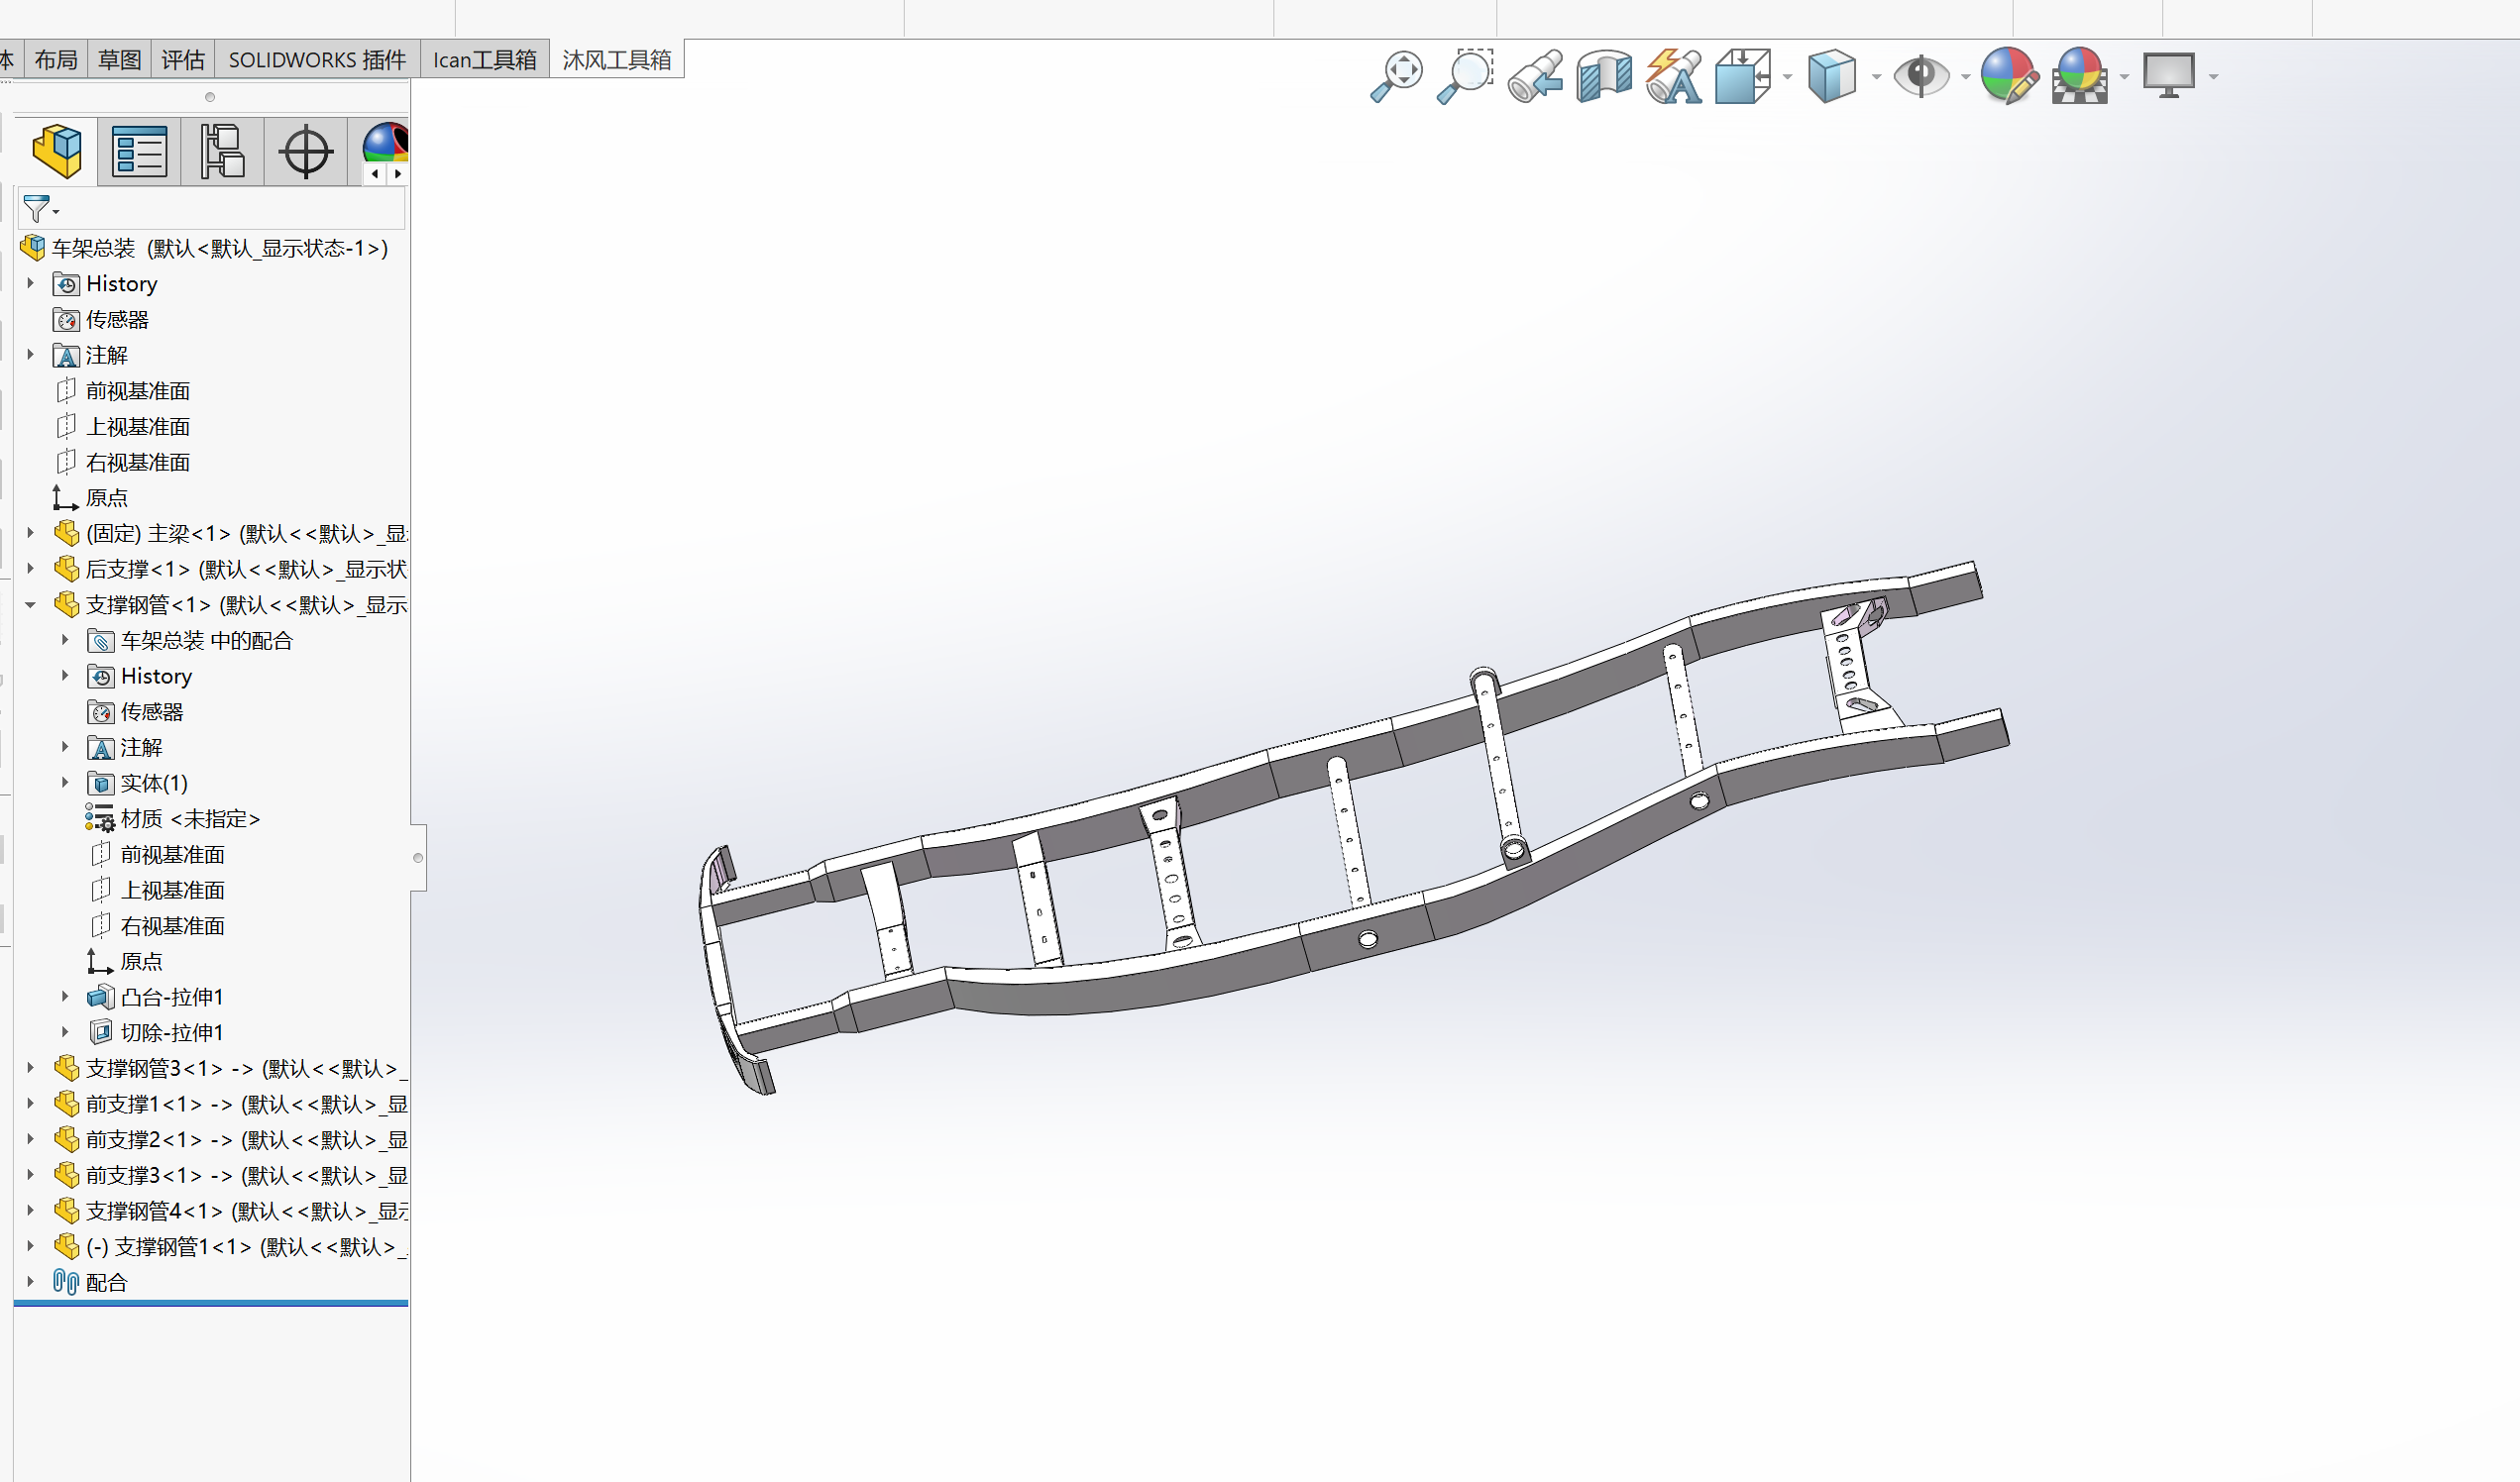Expand the 支撑钢管3<1> component

click(31, 1068)
